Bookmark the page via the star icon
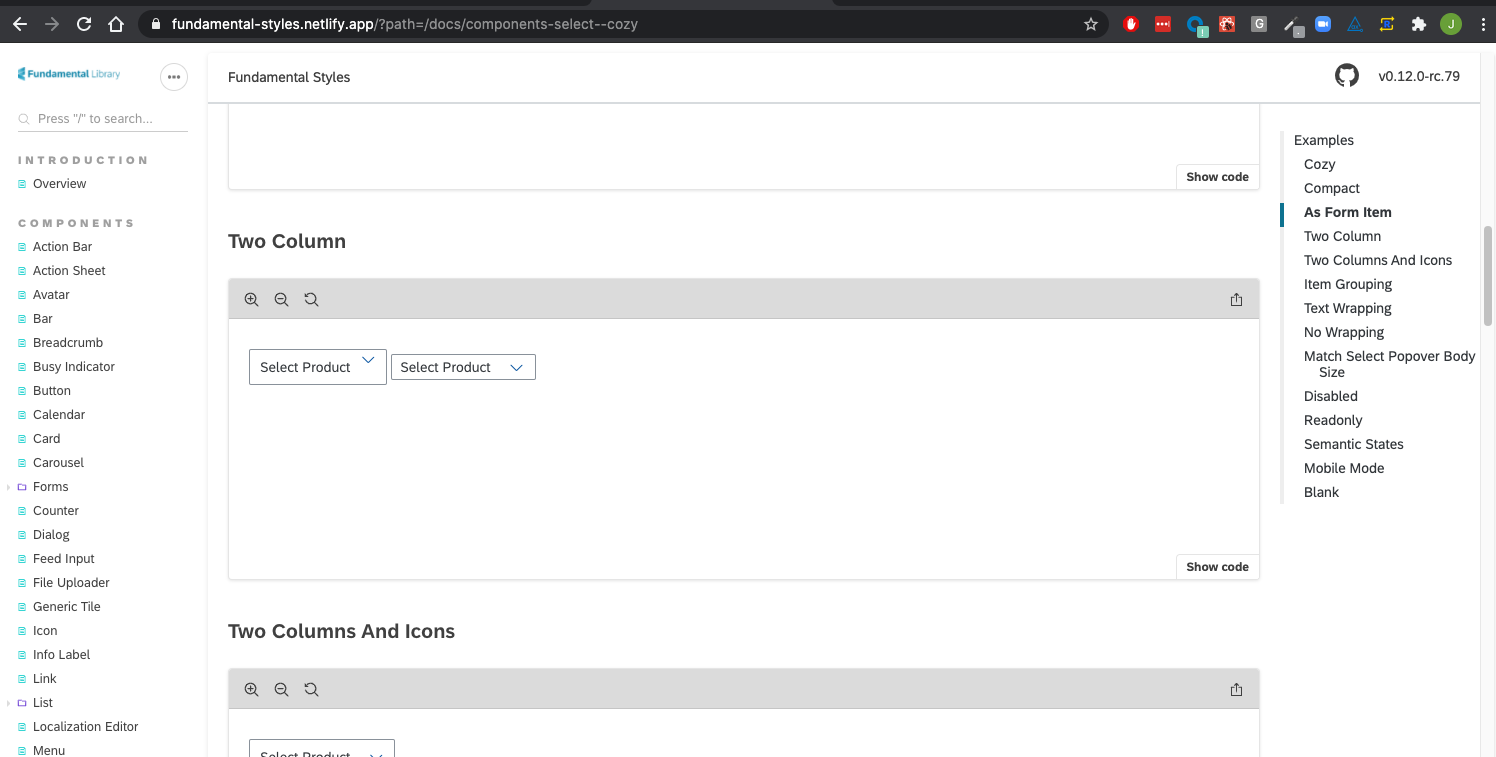The width and height of the screenshot is (1496, 757). point(1091,23)
